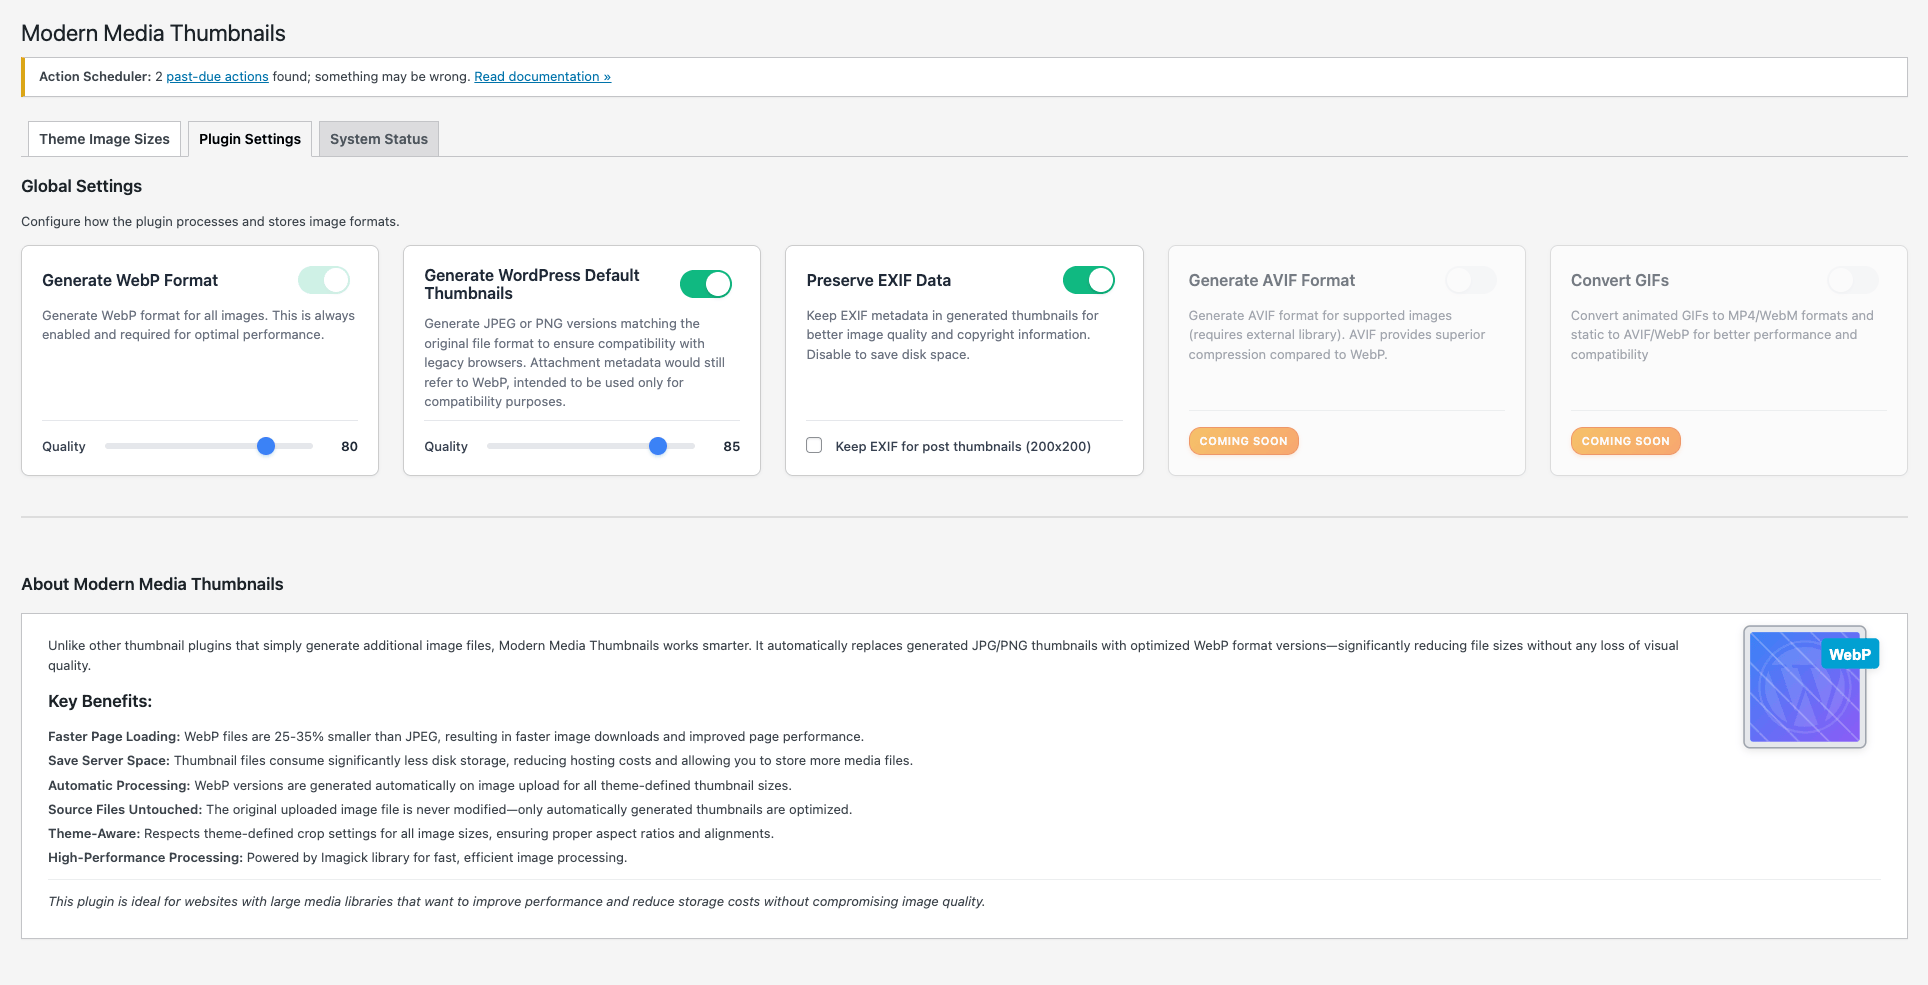
Task: Click the thumbnails quality value 85
Action: pos(731,447)
